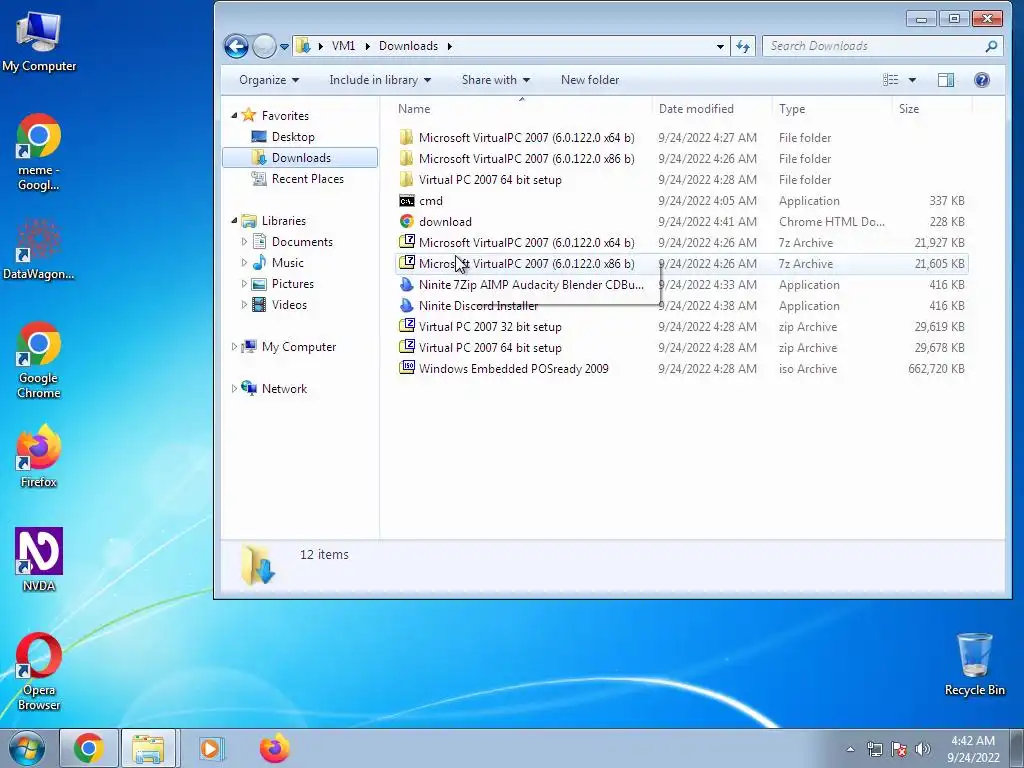Select Desktop under Favorites
This screenshot has width=1024, height=768.
point(293,136)
